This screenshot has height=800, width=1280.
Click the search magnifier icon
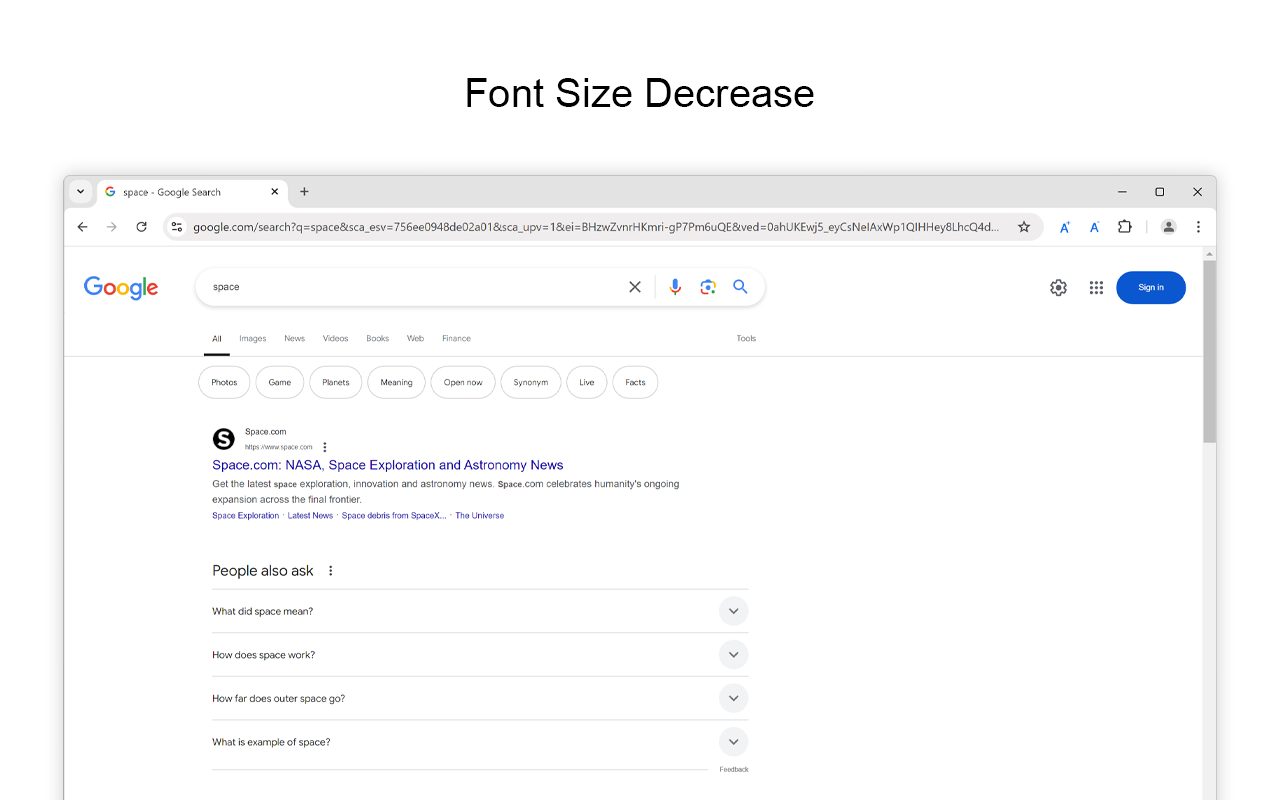[740, 286]
